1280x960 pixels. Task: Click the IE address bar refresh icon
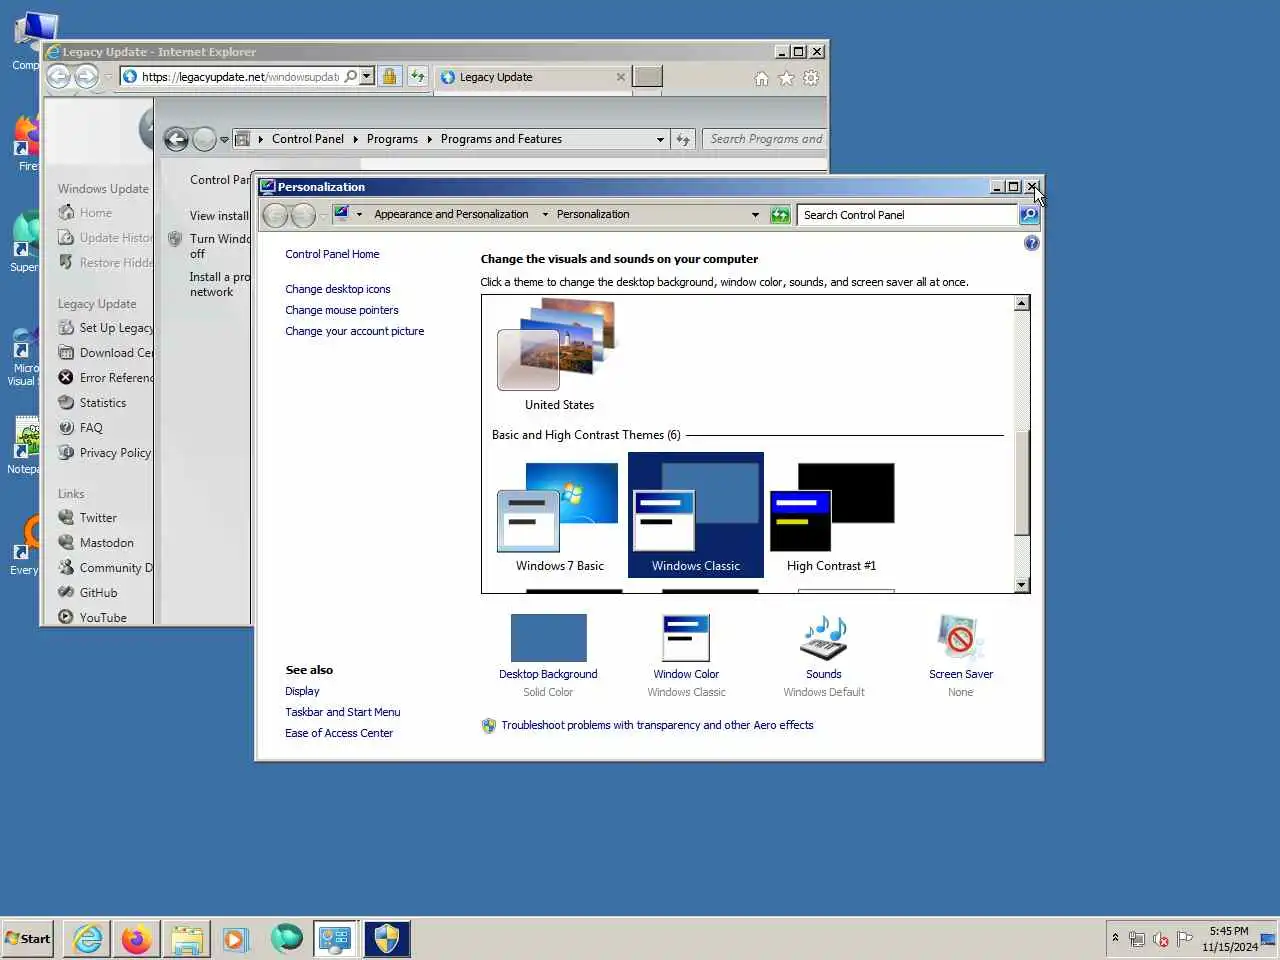pos(417,77)
